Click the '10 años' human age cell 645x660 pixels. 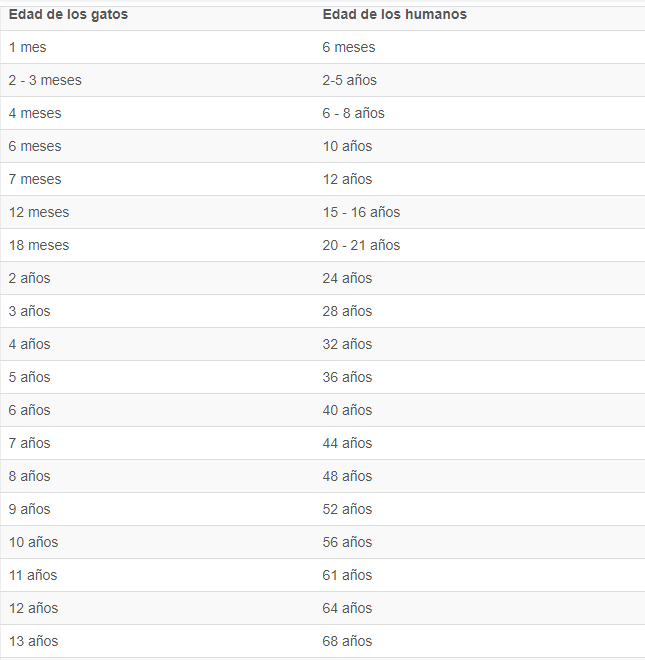pos(347,146)
